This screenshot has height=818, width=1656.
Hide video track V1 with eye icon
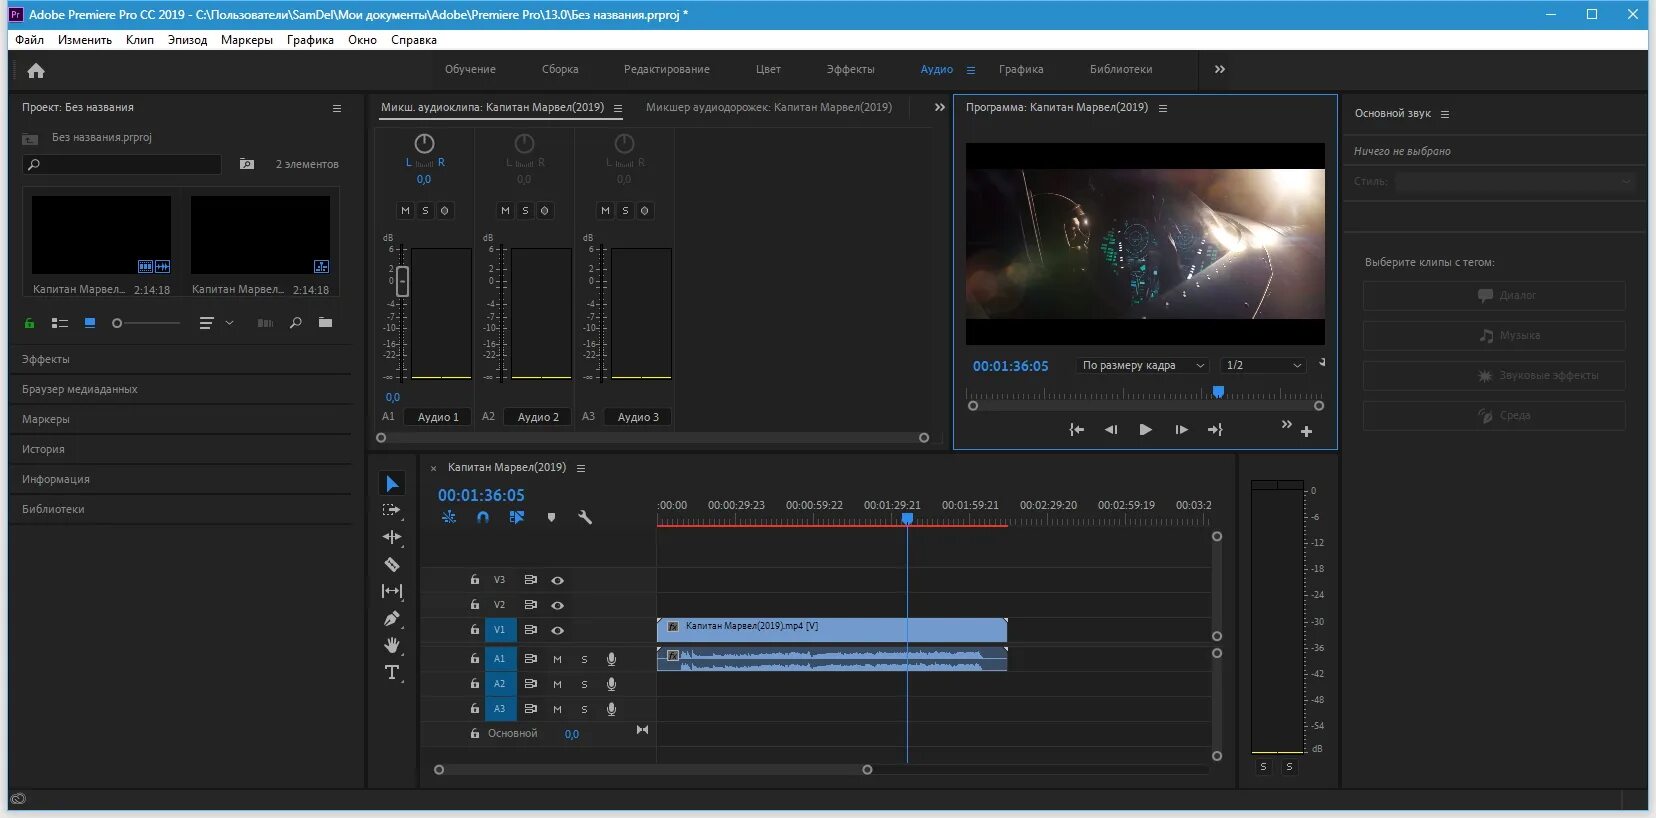click(x=557, y=630)
